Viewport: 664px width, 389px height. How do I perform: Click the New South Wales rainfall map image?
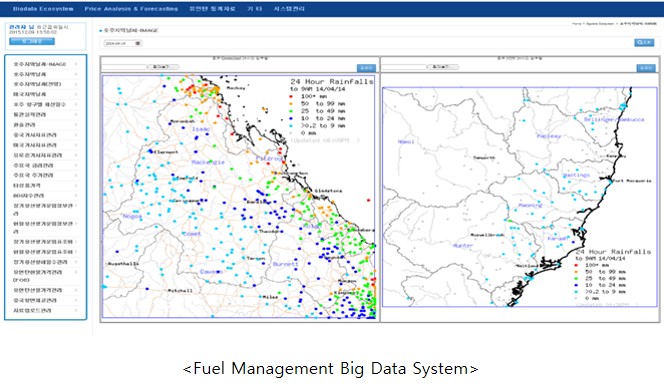tap(520, 197)
